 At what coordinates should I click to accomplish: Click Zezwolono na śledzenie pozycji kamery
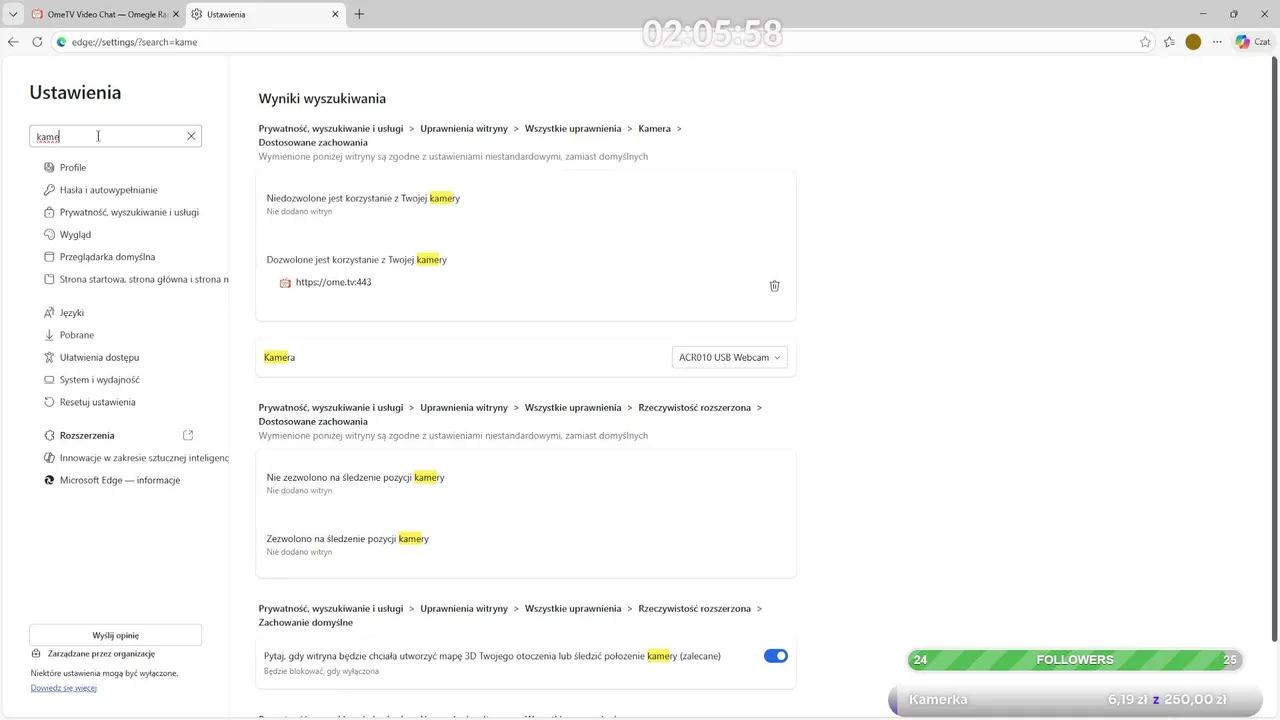tap(347, 538)
